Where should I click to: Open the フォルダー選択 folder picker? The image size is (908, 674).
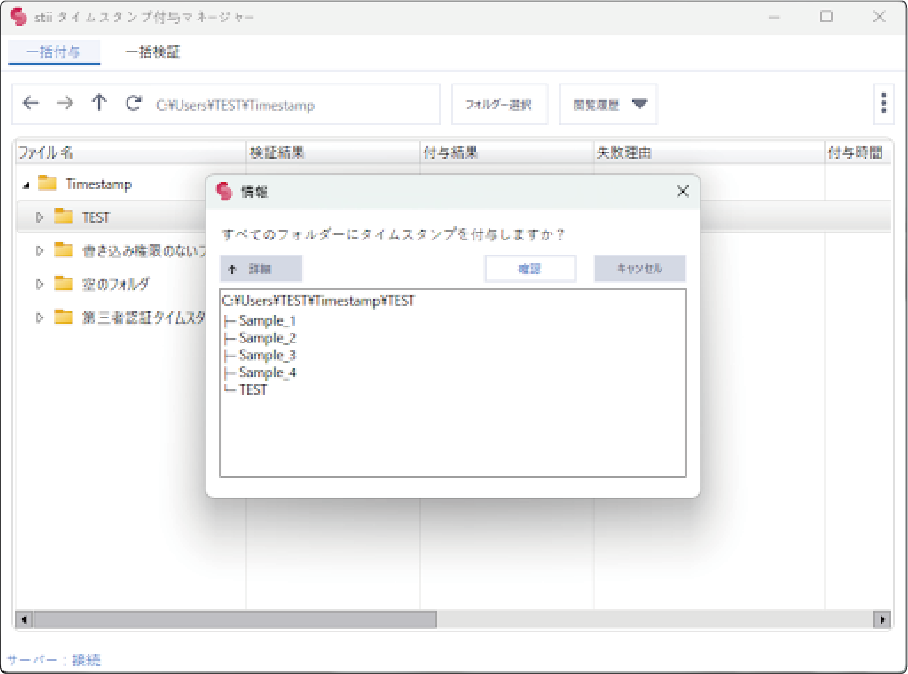[x=499, y=104]
